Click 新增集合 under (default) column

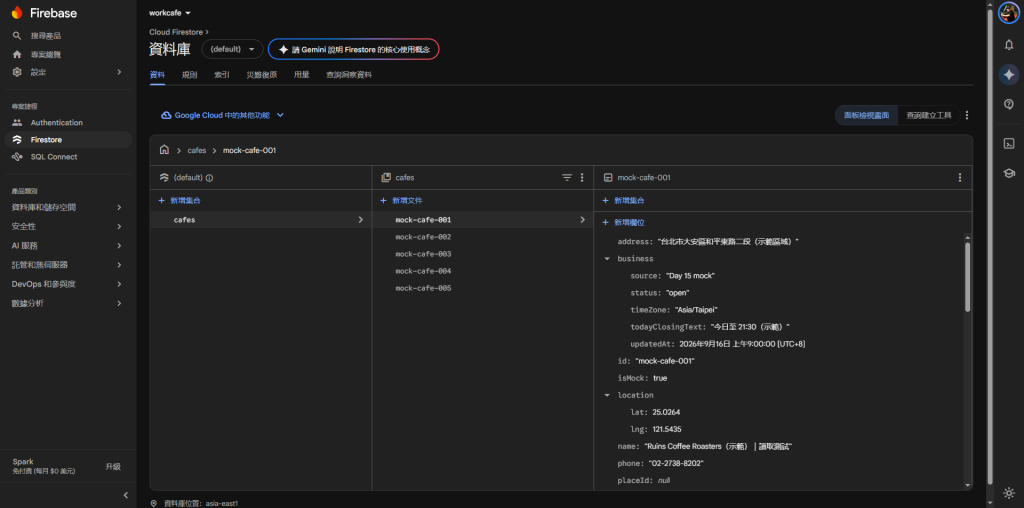pos(180,200)
